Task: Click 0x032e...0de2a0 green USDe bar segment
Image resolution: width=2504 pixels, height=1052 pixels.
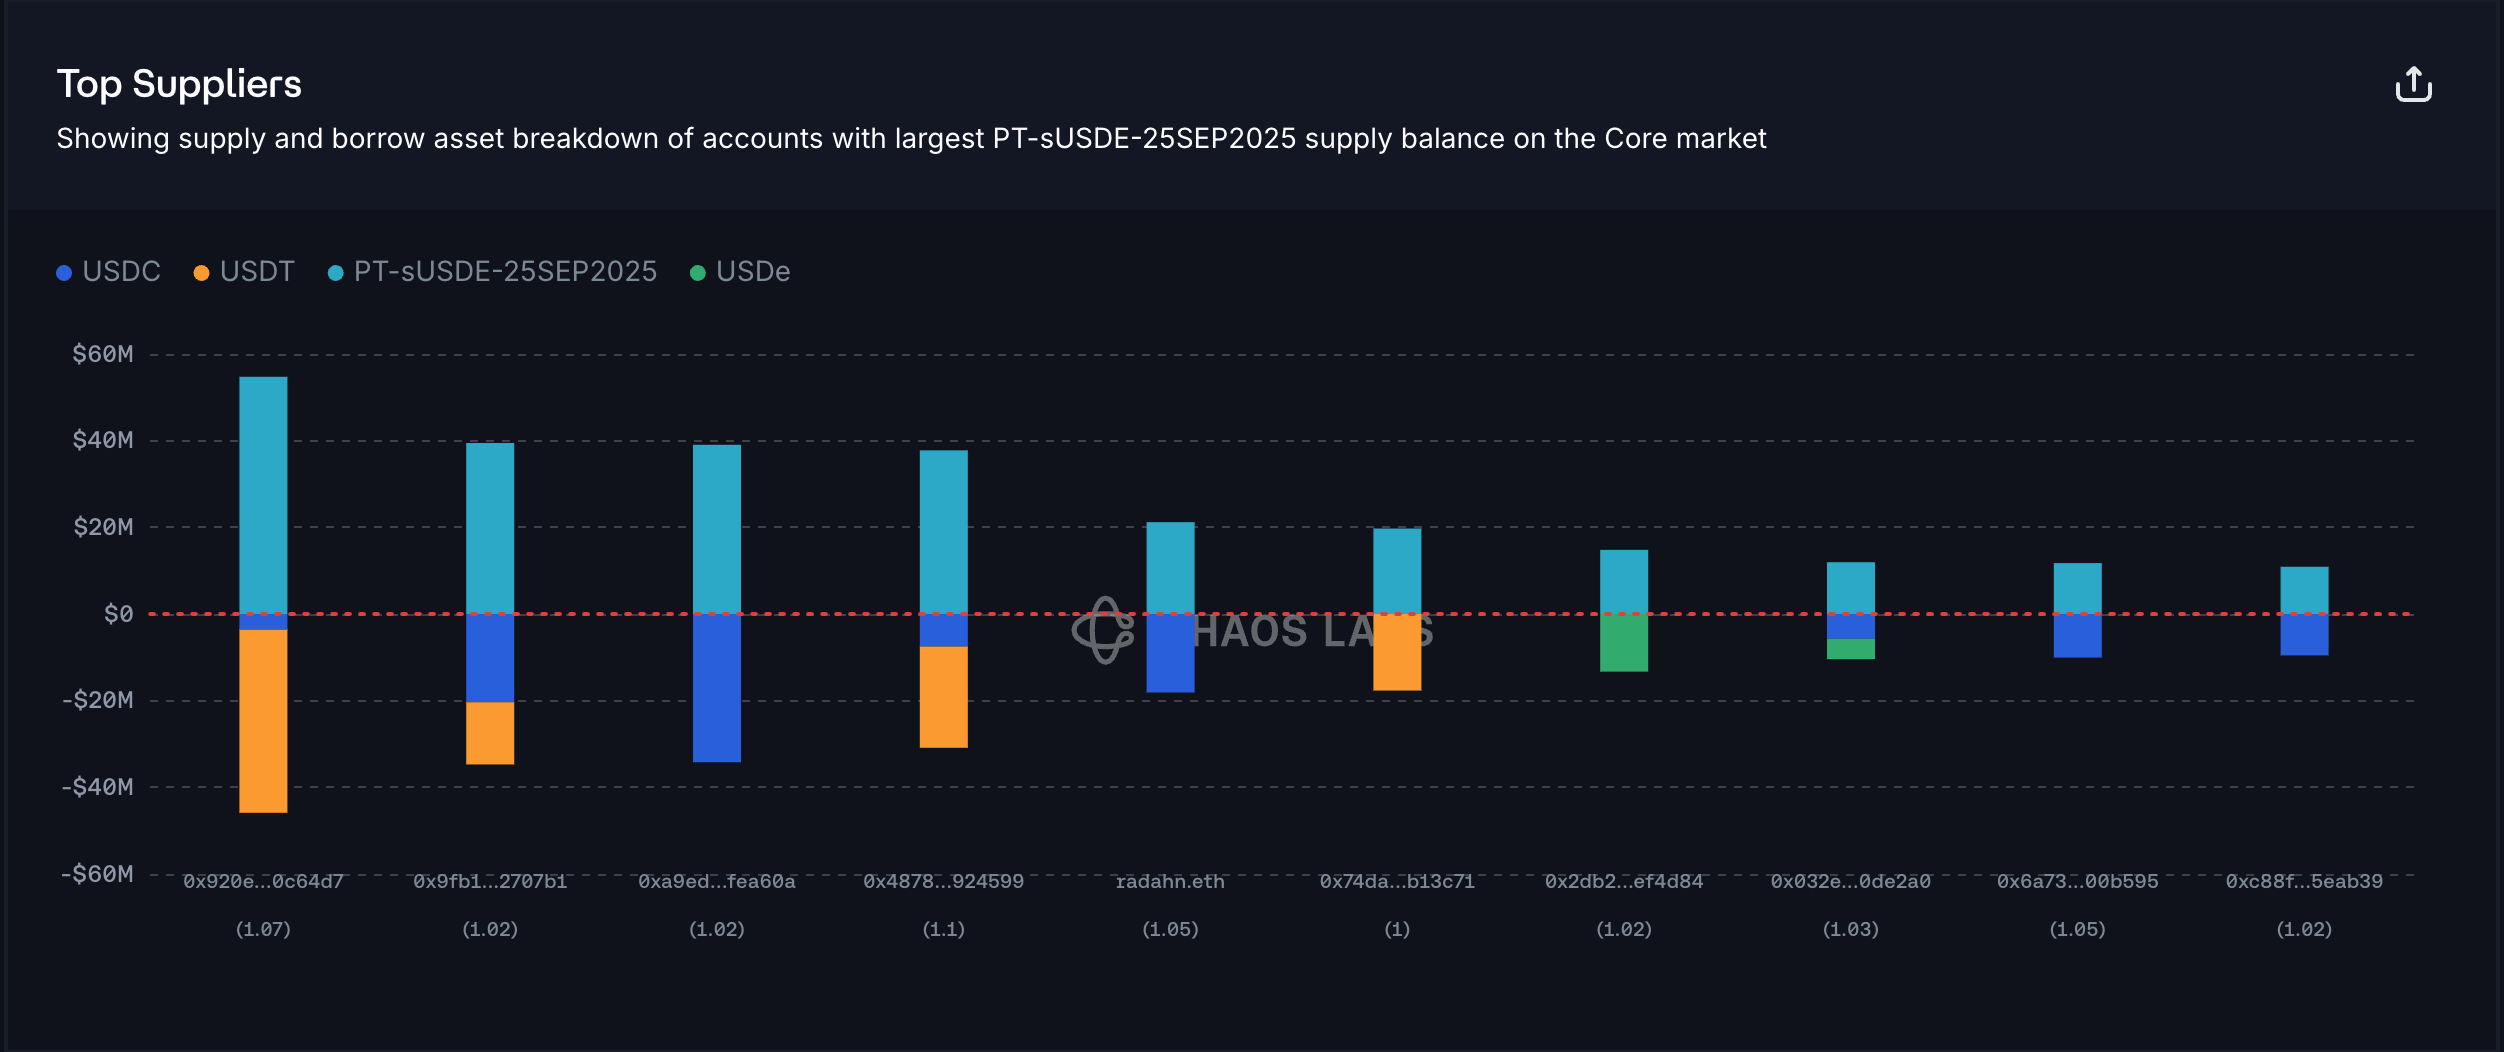Action: coord(1851,649)
